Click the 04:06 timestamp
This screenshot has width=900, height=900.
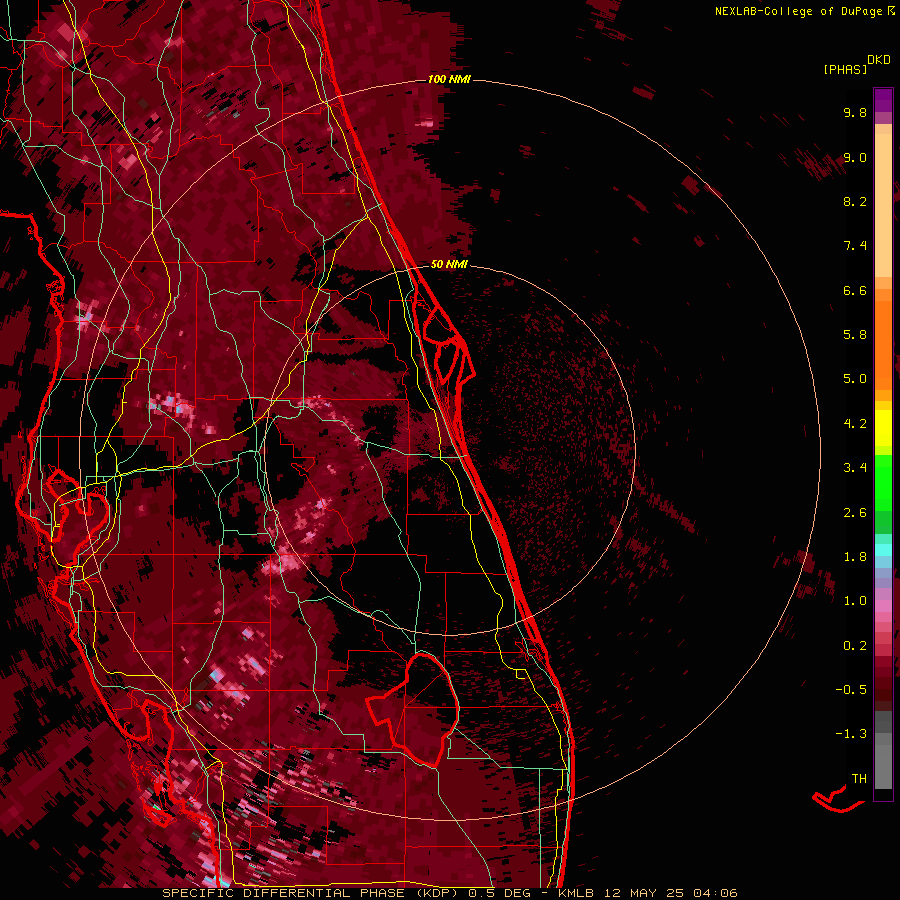[x=715, y=893]
